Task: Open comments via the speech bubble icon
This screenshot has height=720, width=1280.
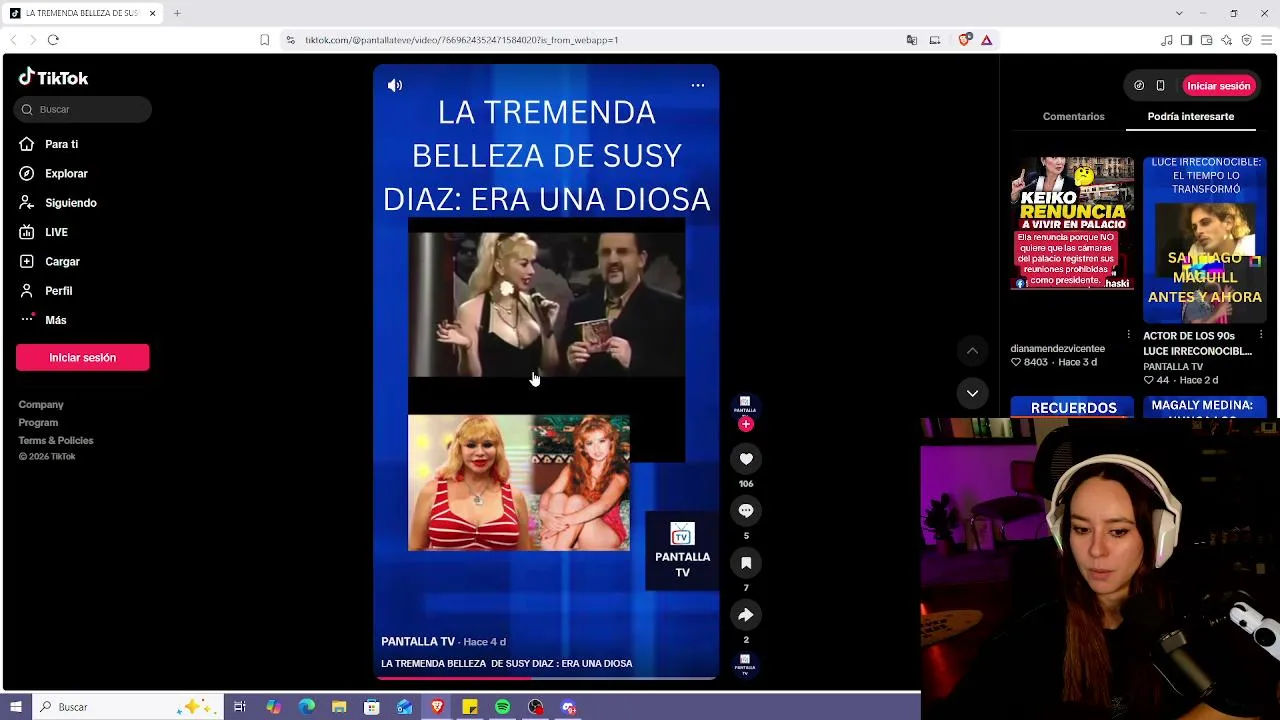Action: 746,511
